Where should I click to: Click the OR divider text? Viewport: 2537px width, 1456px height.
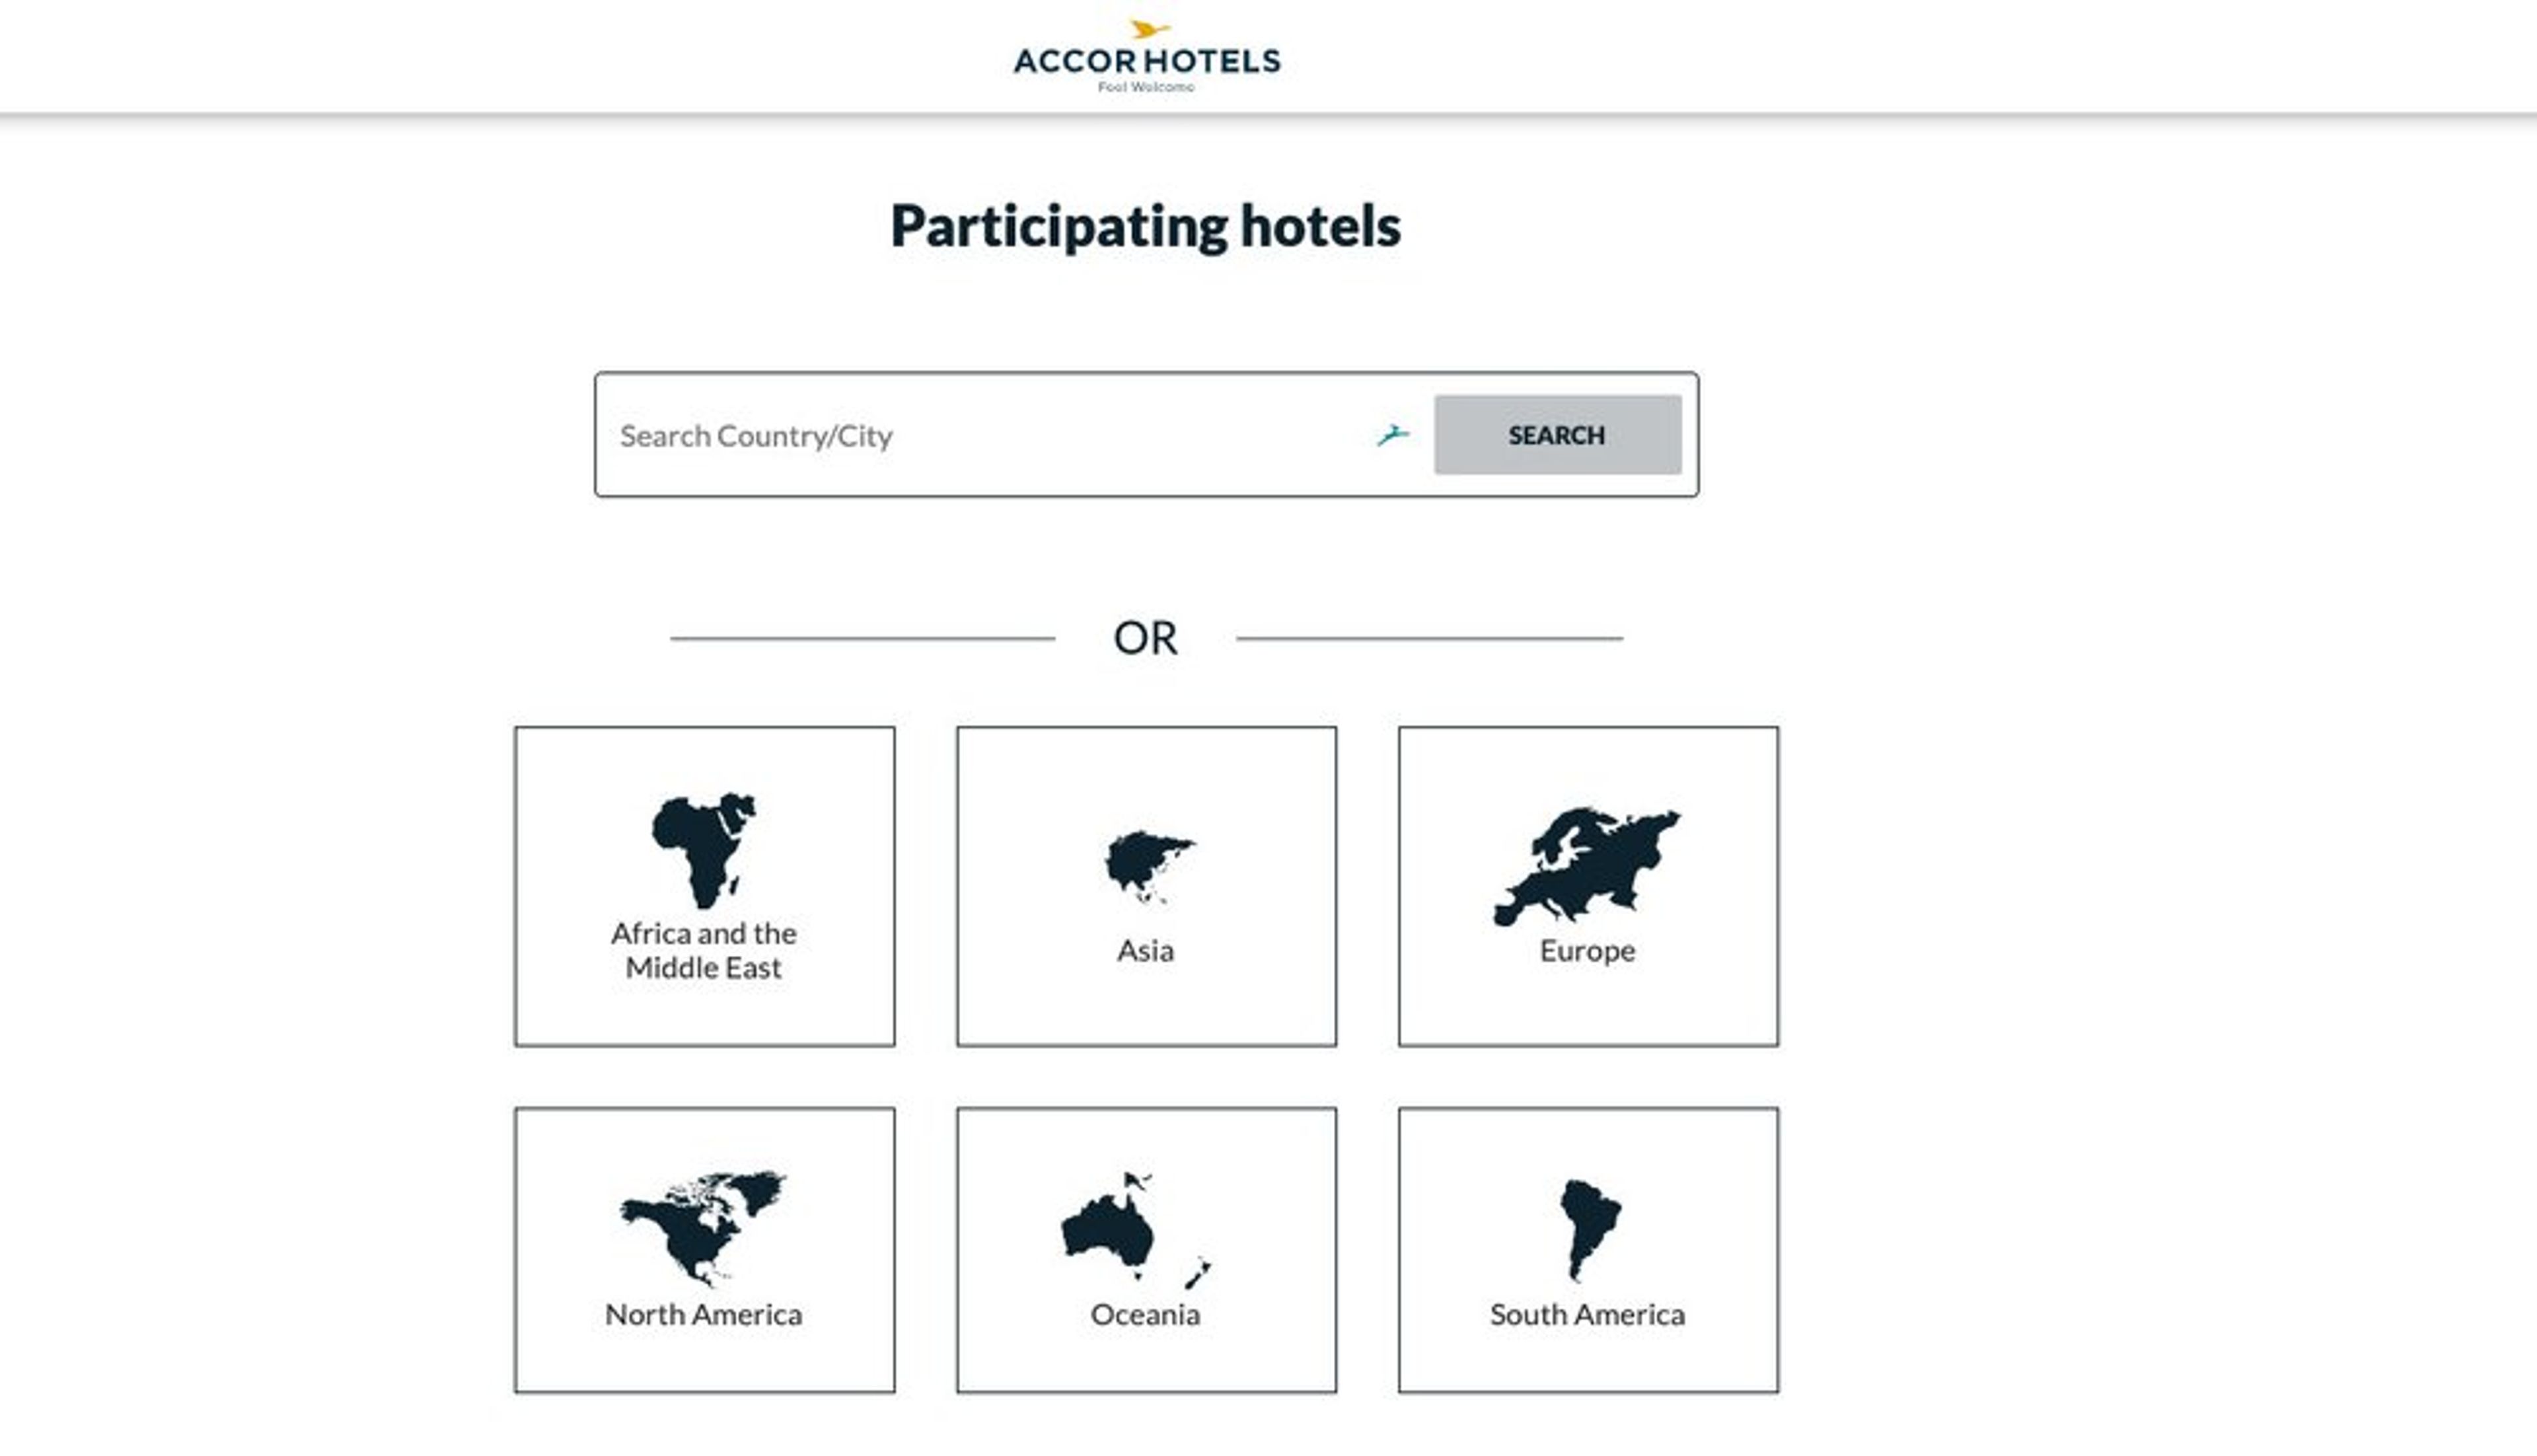pos(1145,638)
